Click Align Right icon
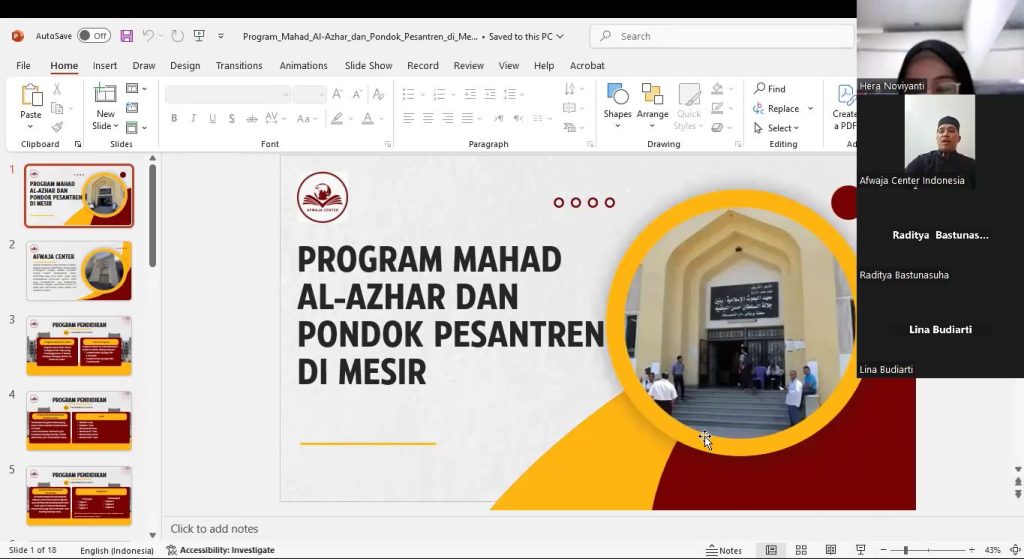Viewport: 1024px width, 559px height. pyautogui.click(x=448, y=118)
